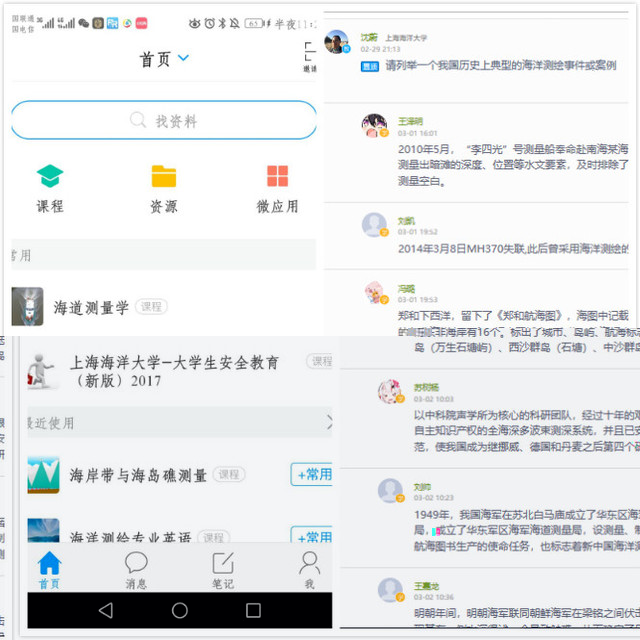Click the 找资料 search field
640x640 pixels.
coord(164,120)
